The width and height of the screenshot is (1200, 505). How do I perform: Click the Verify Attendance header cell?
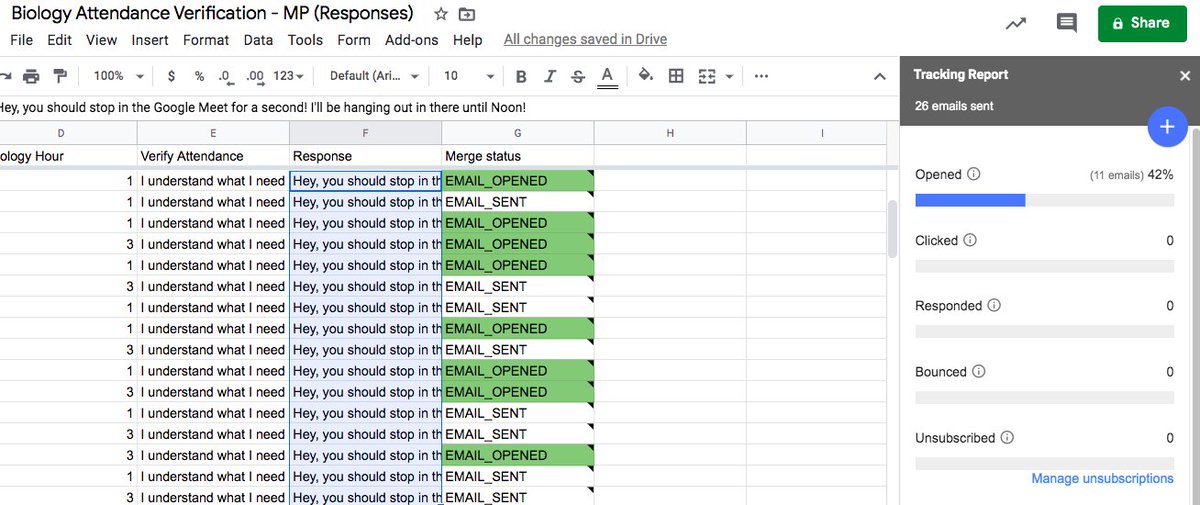pos(213,156)
